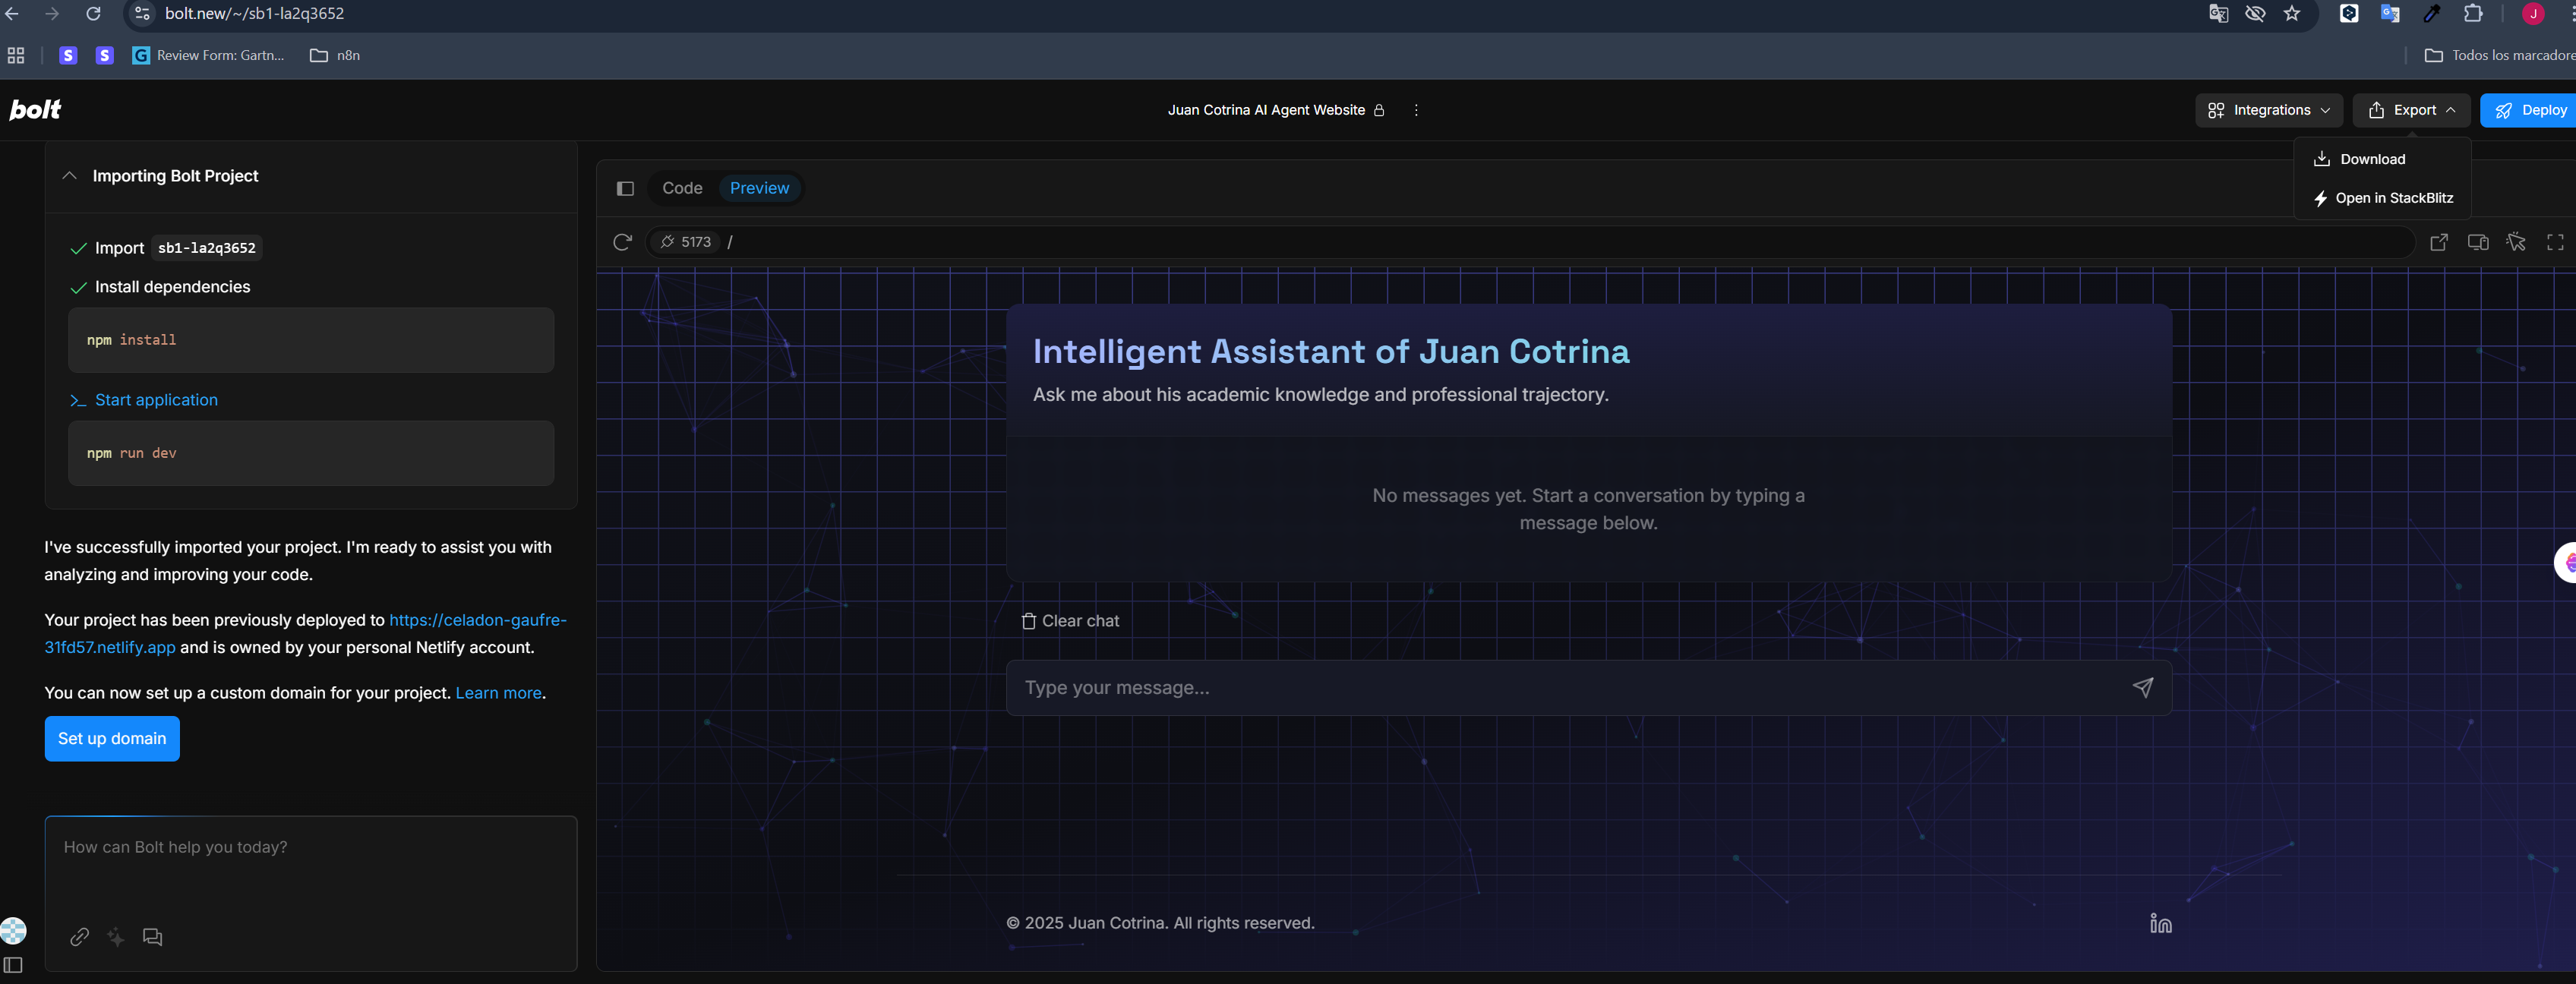
Task: Toggle the workbench sidebar panel icon
Action: [x=625, y=188]
